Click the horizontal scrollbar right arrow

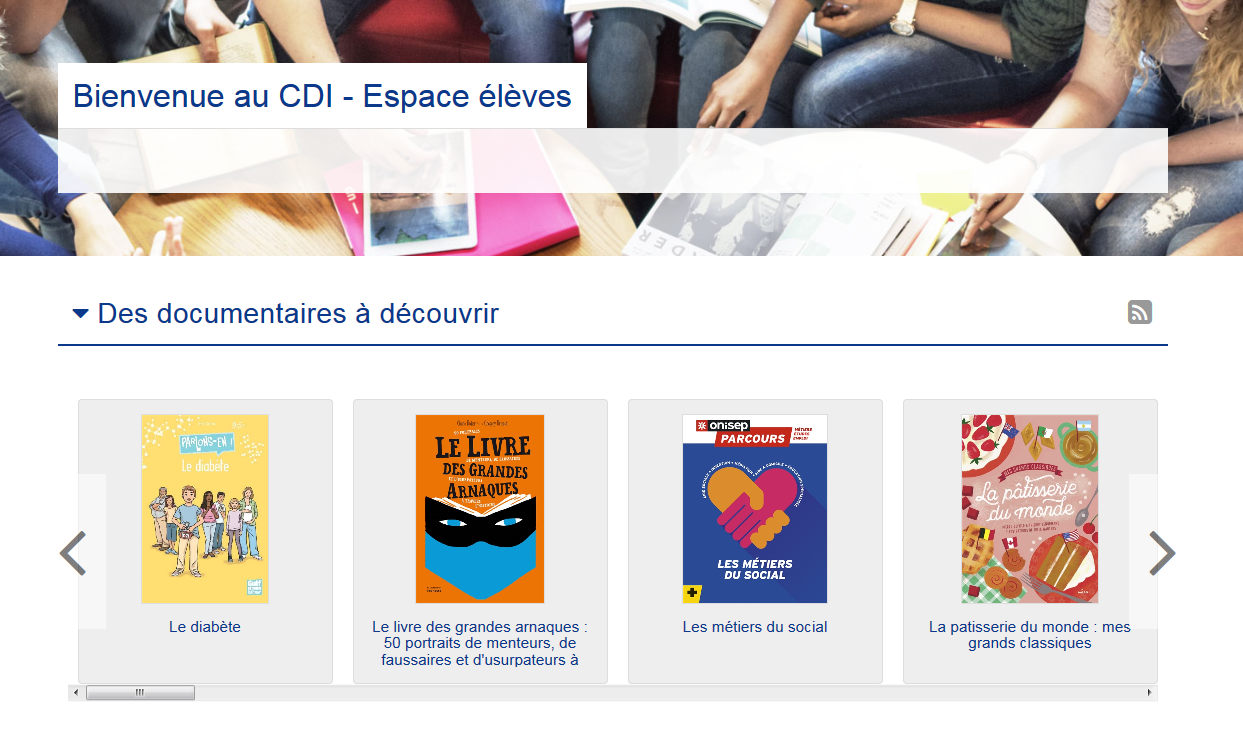(1150, 692)
